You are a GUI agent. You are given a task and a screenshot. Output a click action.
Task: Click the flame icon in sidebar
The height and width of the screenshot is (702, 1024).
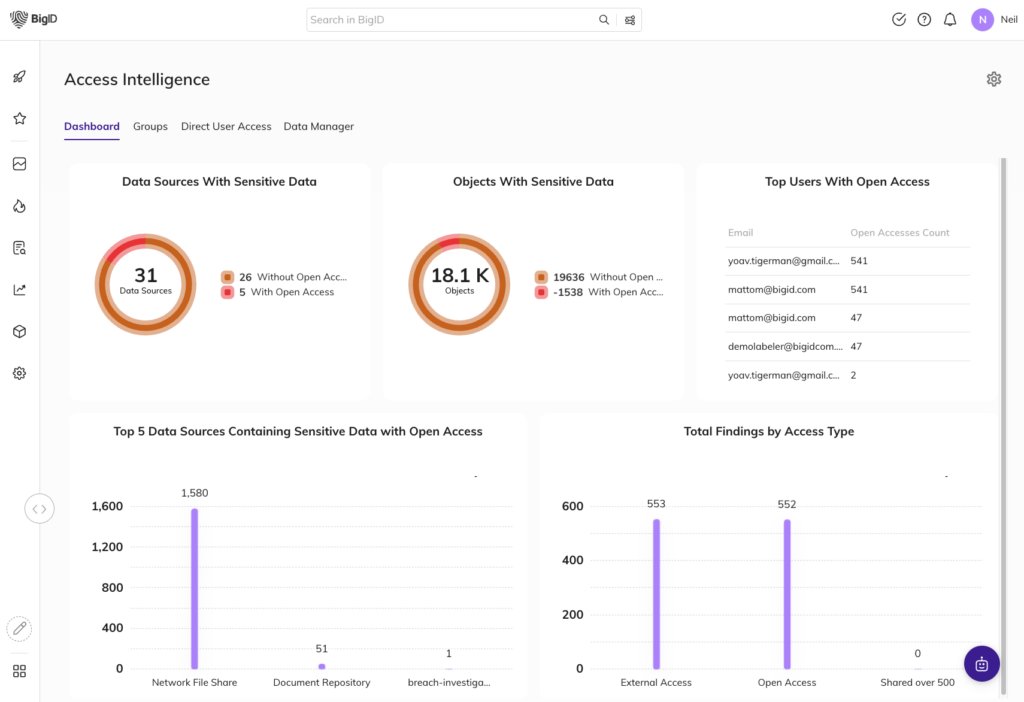tap(19, 206)
